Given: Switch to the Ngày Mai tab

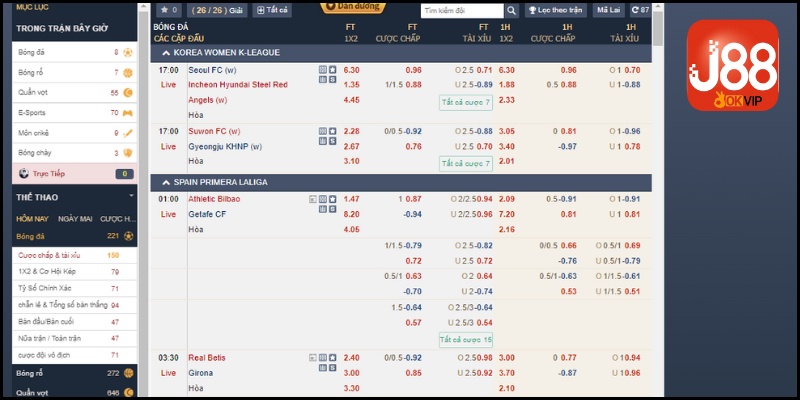Looking at the screenshot, I should pos(75,218).
